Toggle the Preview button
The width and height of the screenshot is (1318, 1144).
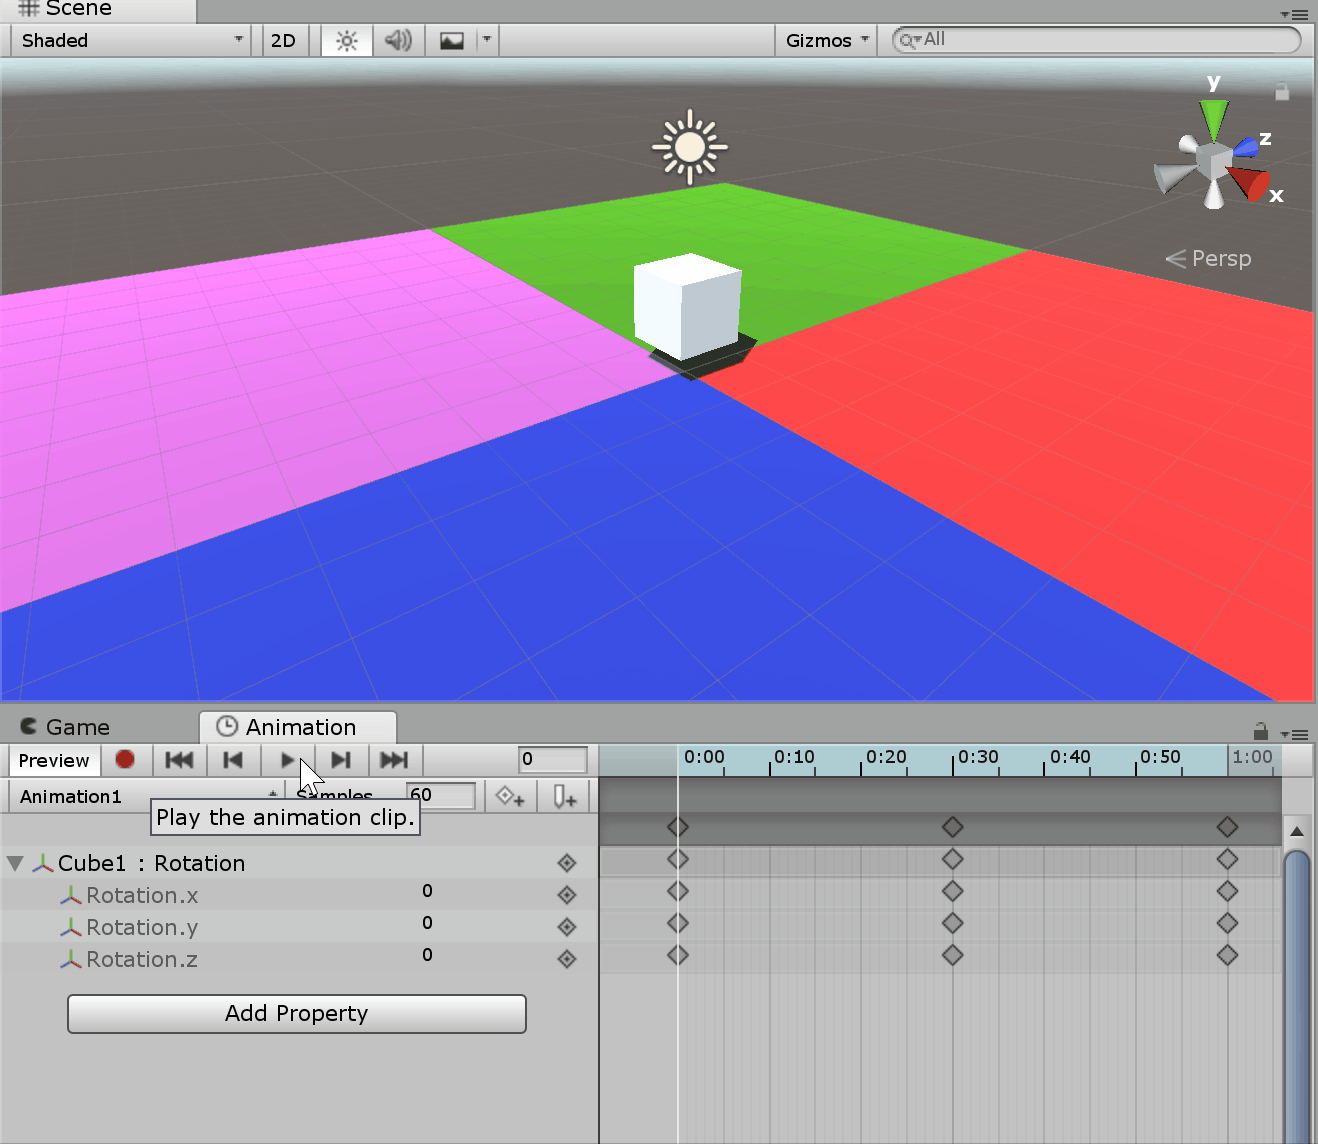click(54, 760)
